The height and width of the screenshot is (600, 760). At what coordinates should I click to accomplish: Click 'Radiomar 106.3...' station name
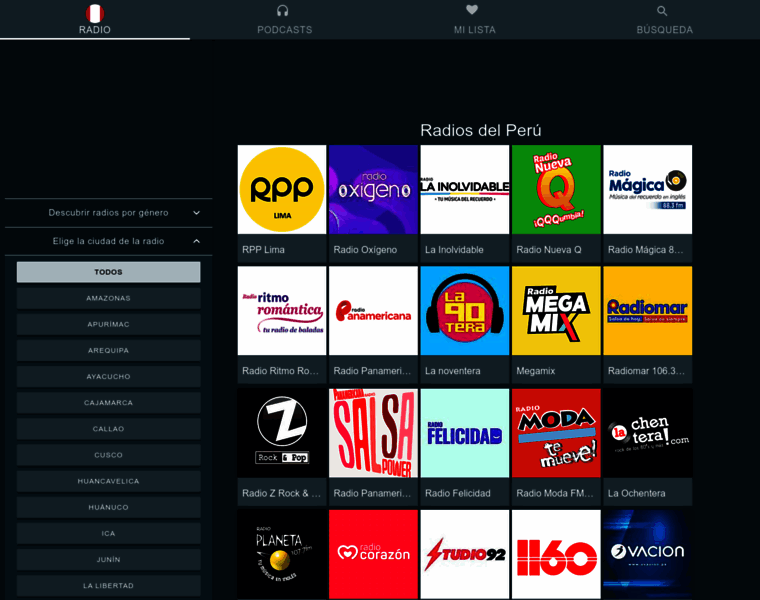[x=646, y=371]
